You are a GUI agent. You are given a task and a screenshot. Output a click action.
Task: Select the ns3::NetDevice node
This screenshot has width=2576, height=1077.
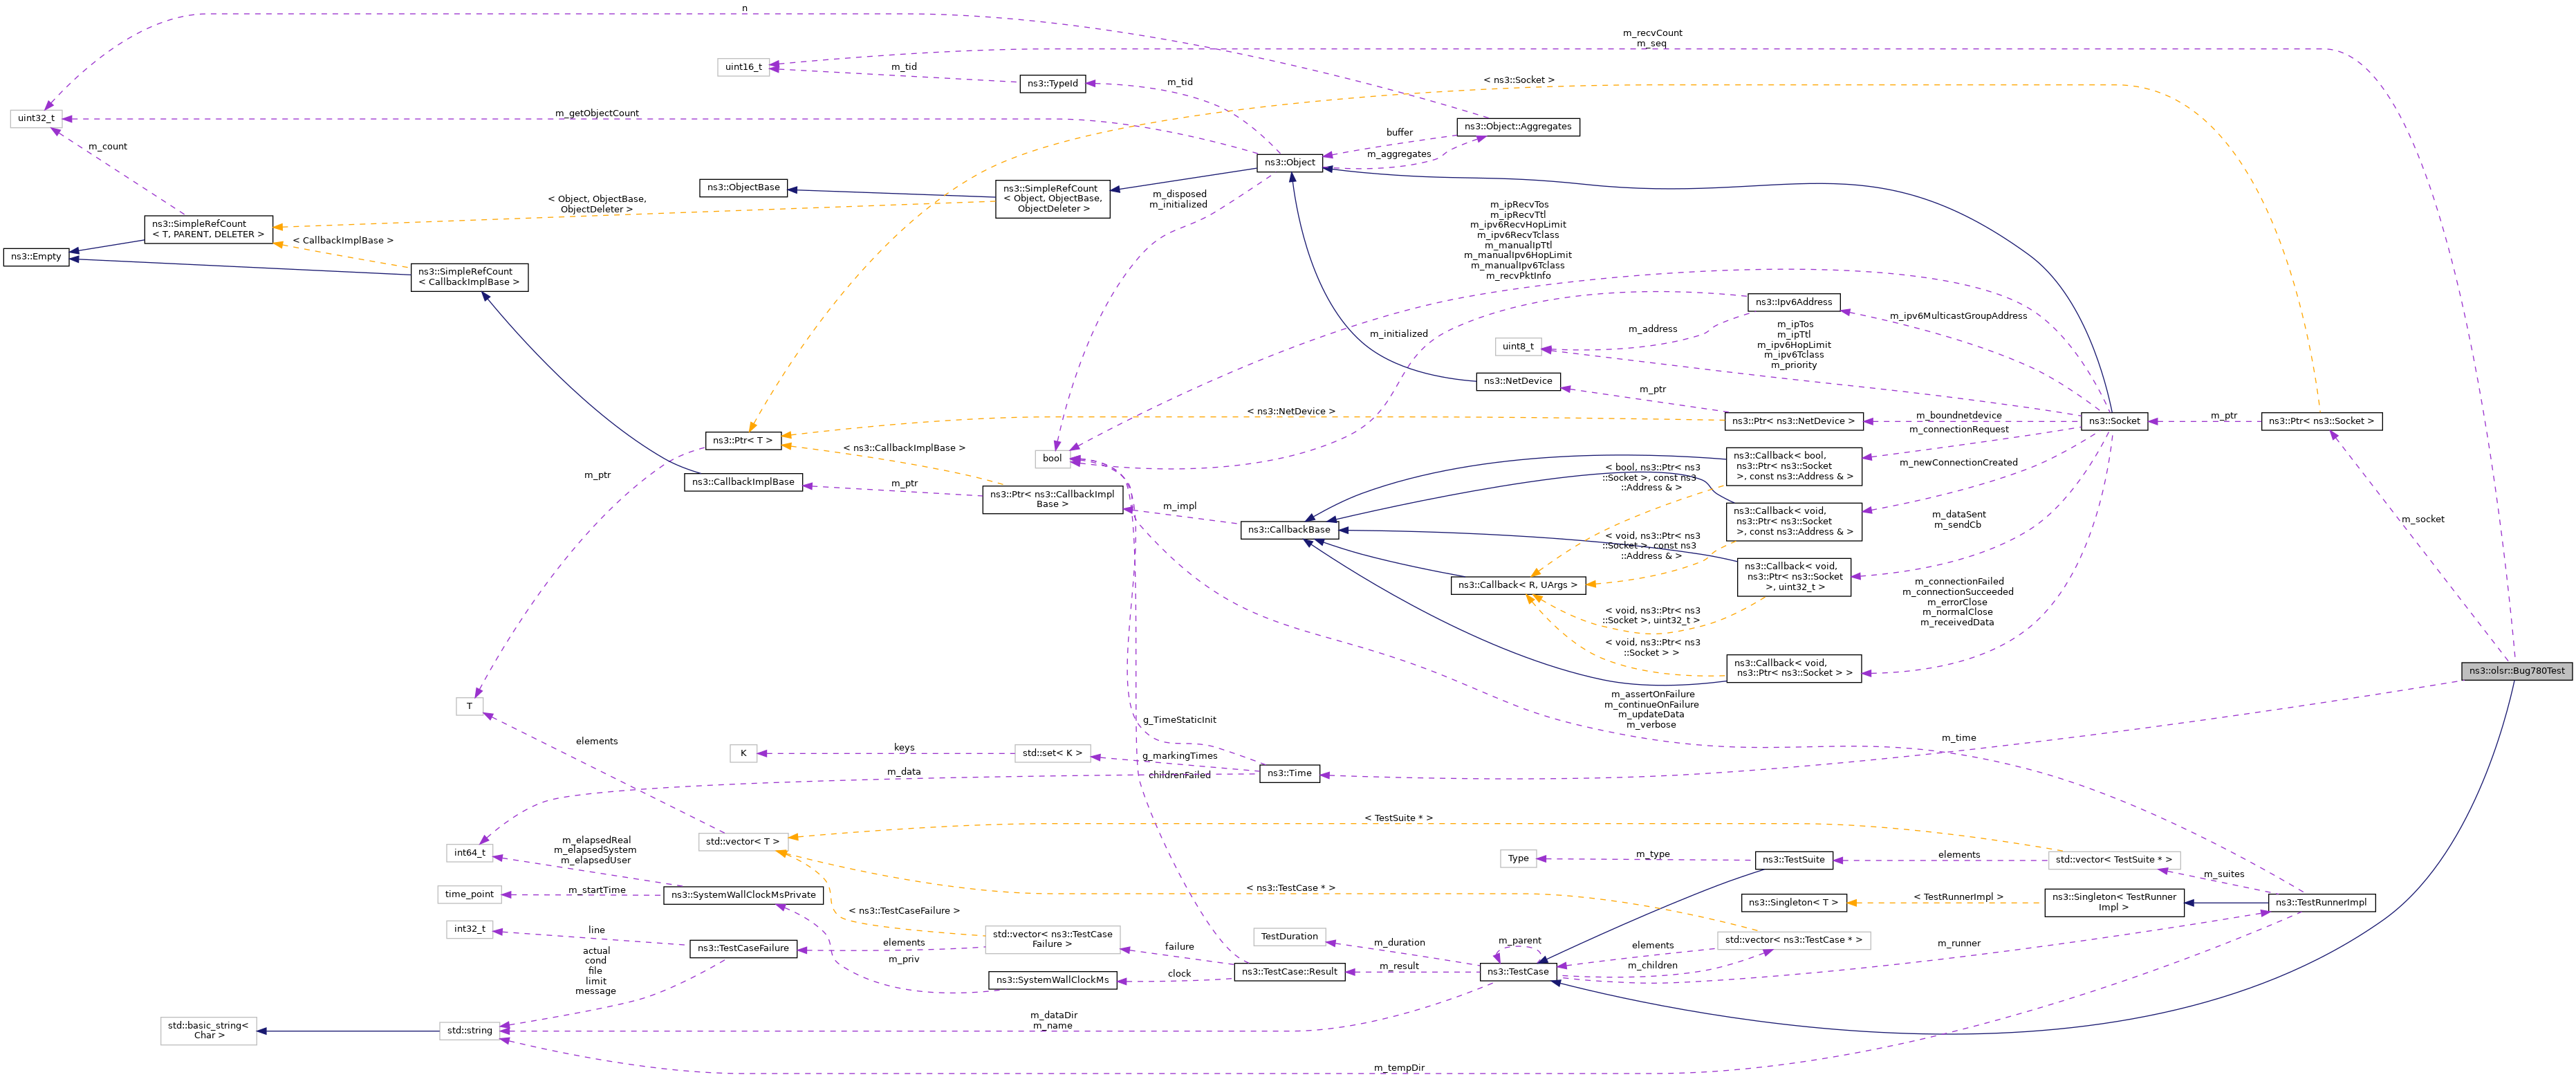(x=1518, y=381)
